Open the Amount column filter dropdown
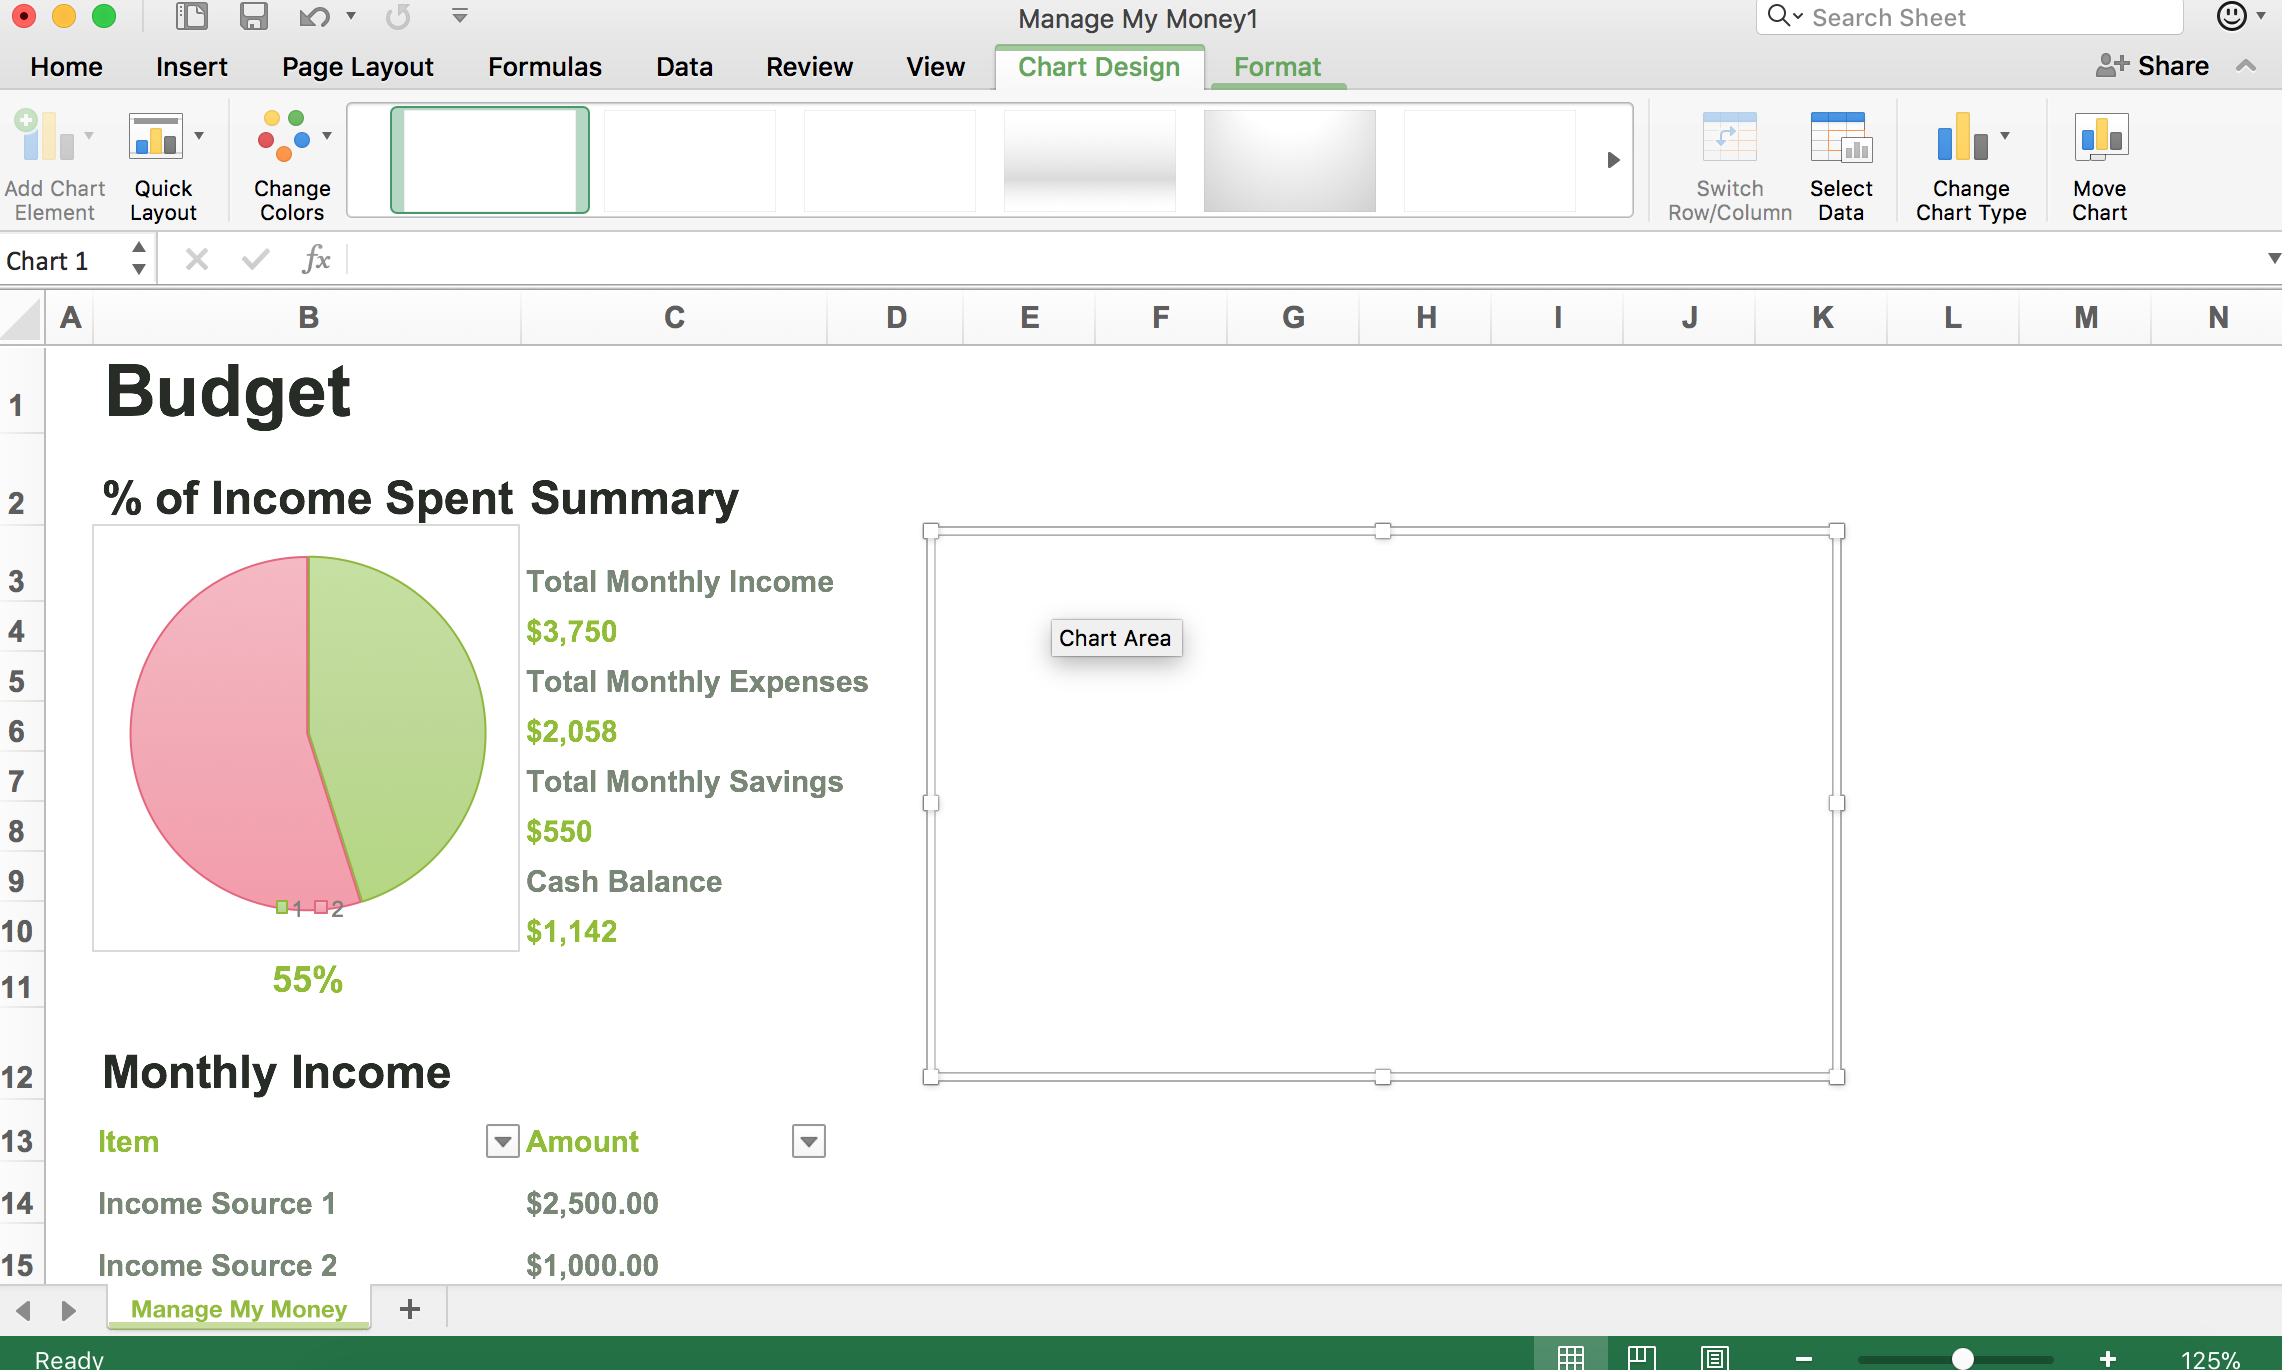This screenshot has height=1370, width=2282. click(x=808, y=1141)
